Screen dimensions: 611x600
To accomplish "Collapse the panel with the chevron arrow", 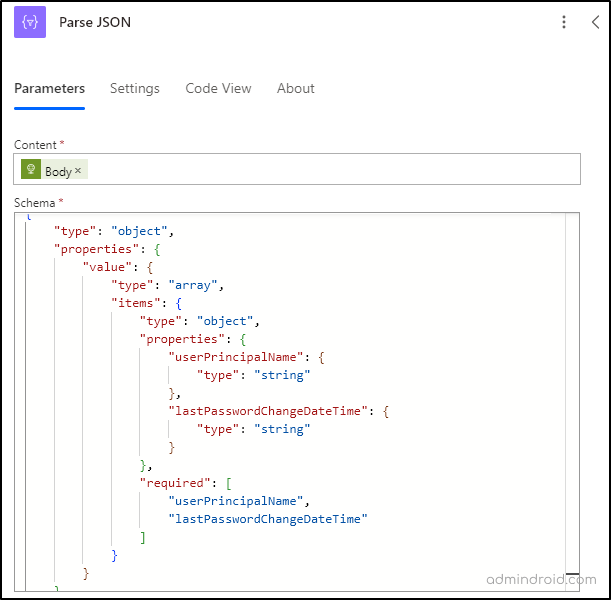I will [595, 22].
